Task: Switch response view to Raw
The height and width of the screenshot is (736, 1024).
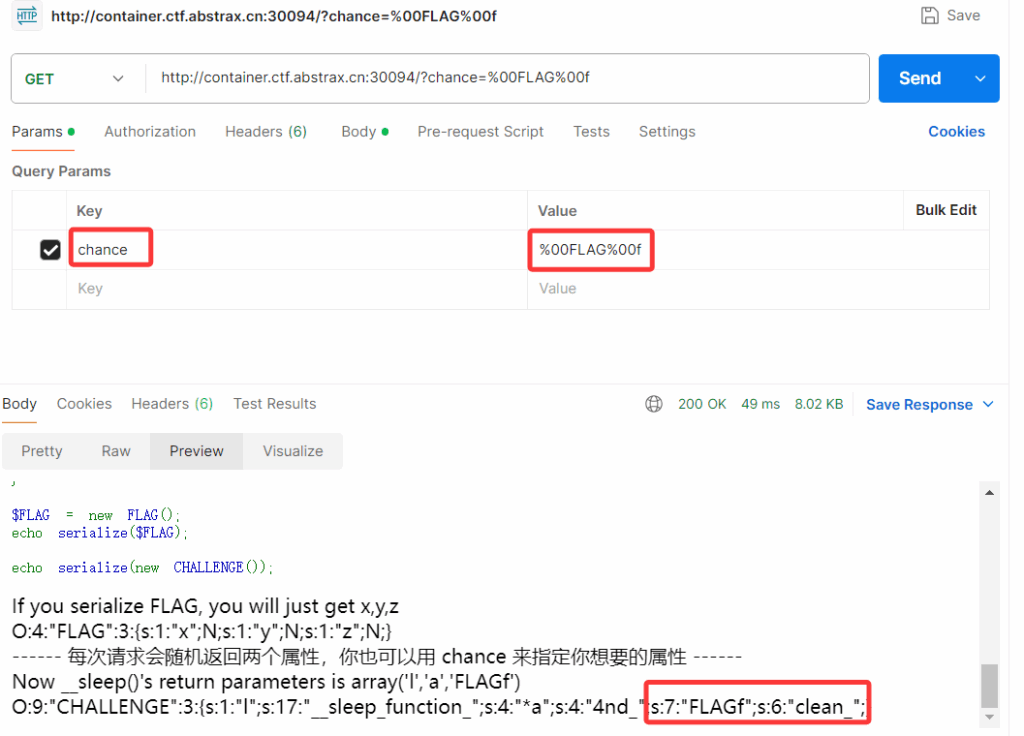Action: (x=116, y=451)
